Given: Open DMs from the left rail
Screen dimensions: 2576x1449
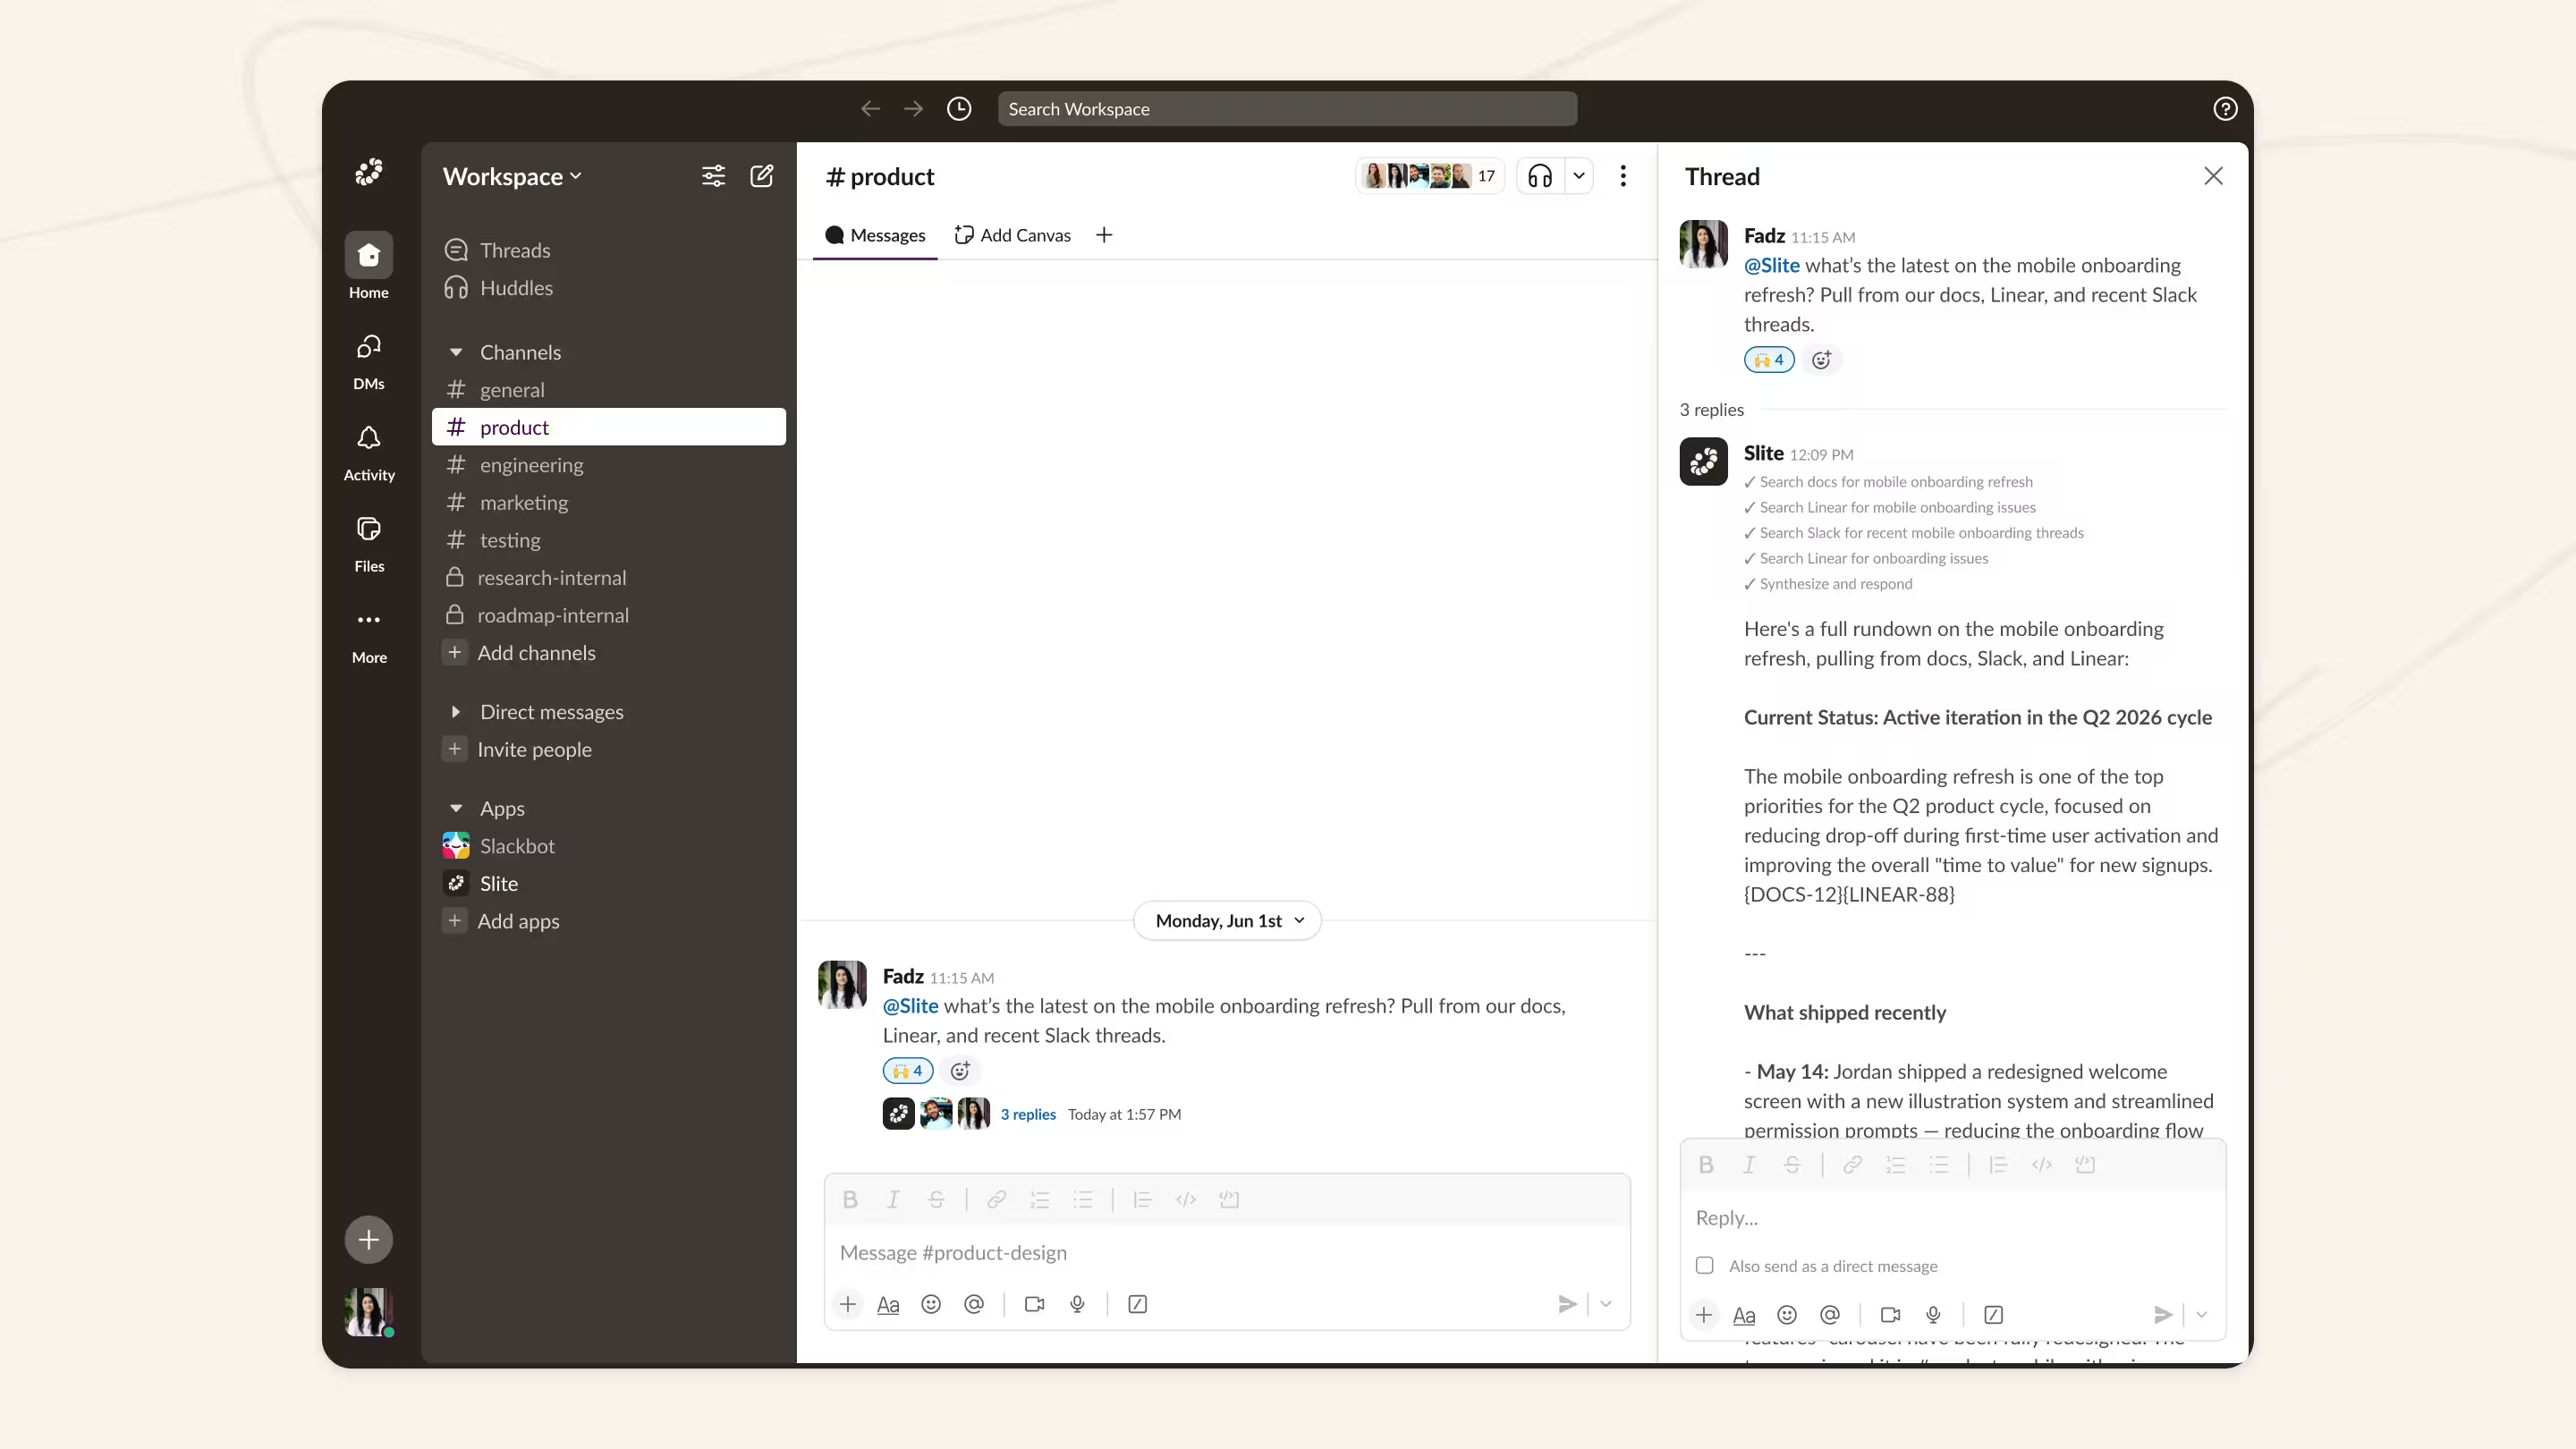Looking at the screenshot, I should [368, 362].
